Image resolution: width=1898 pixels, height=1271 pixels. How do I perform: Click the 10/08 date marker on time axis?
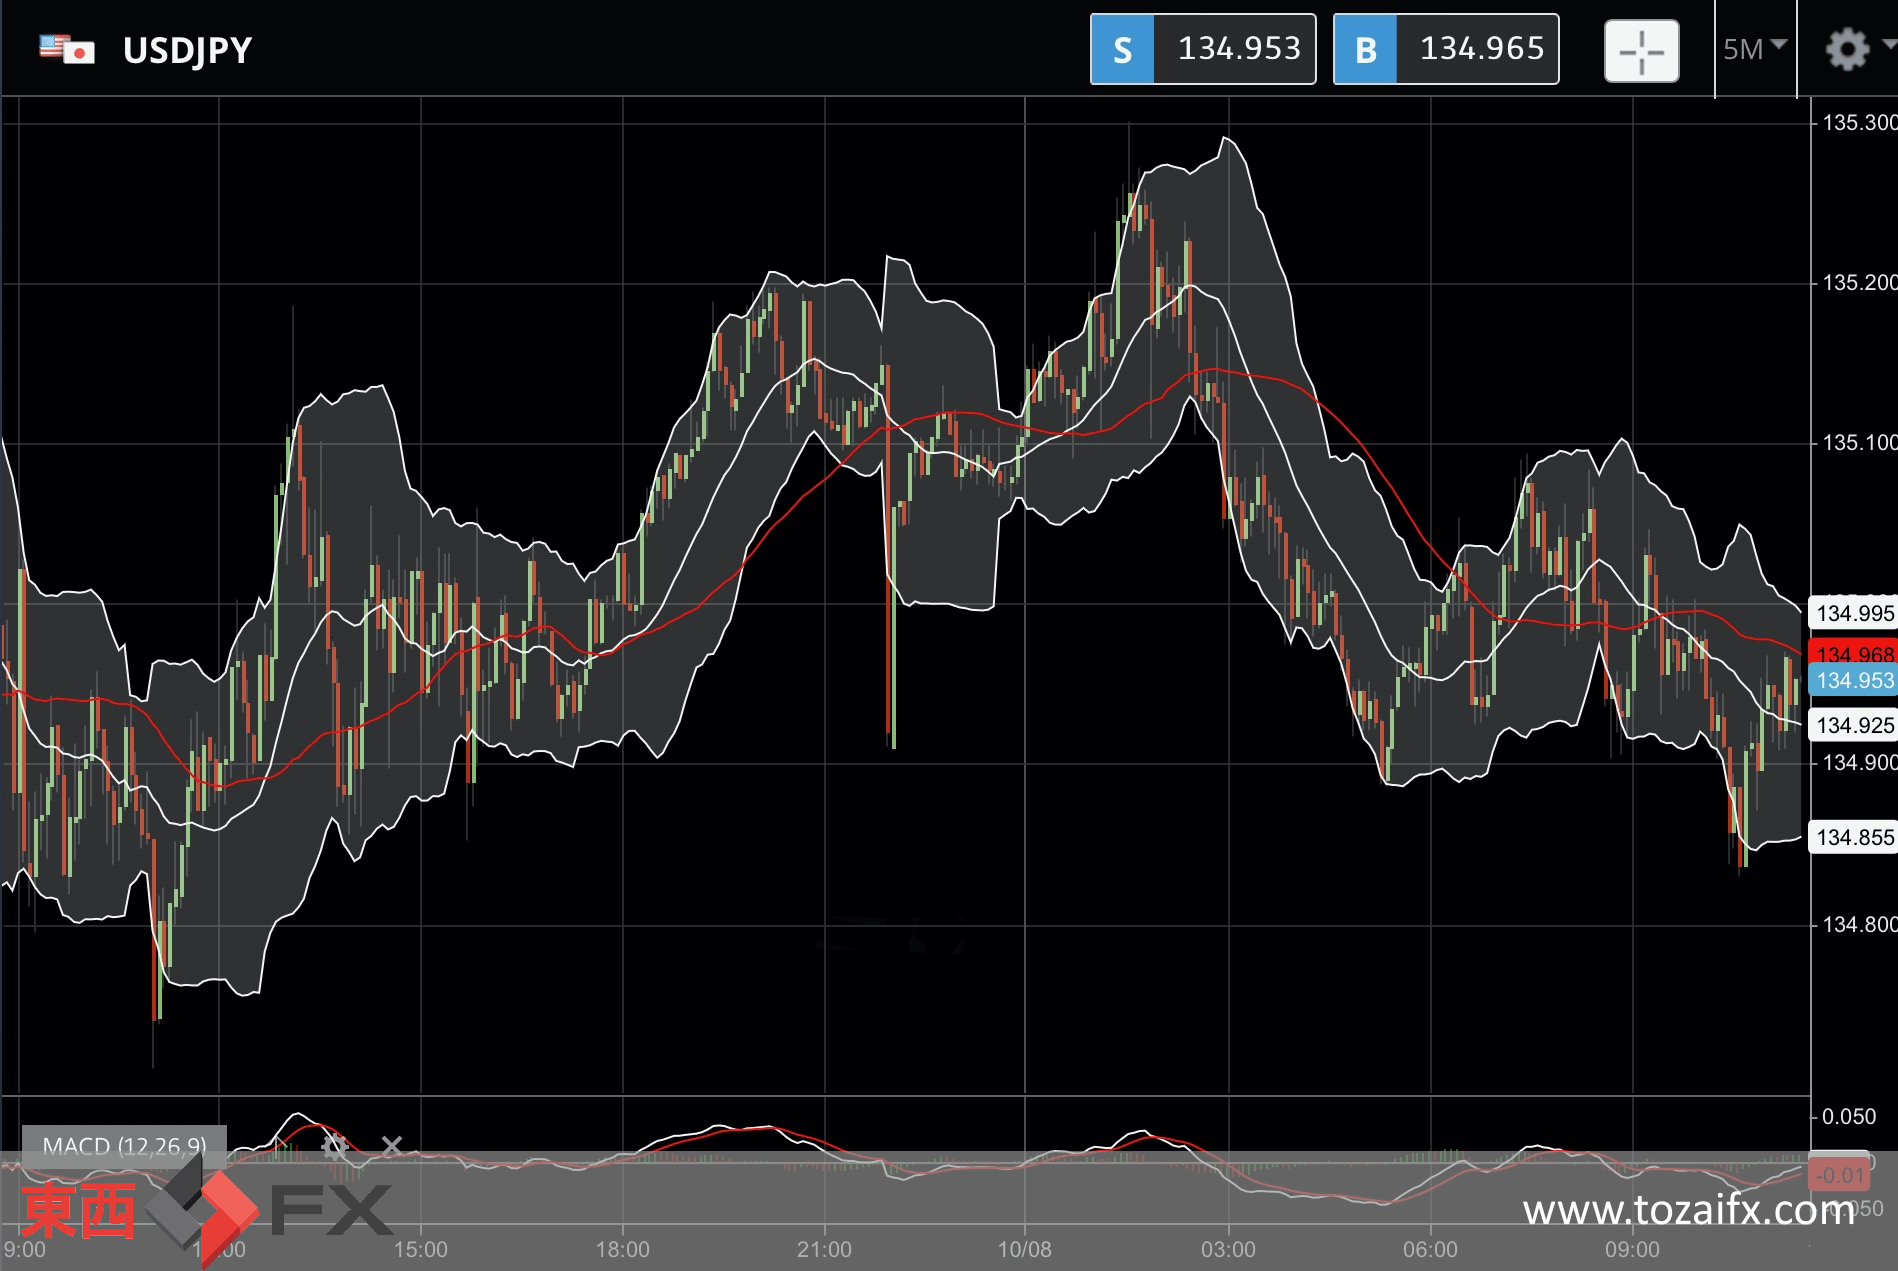(1025, 1249)
